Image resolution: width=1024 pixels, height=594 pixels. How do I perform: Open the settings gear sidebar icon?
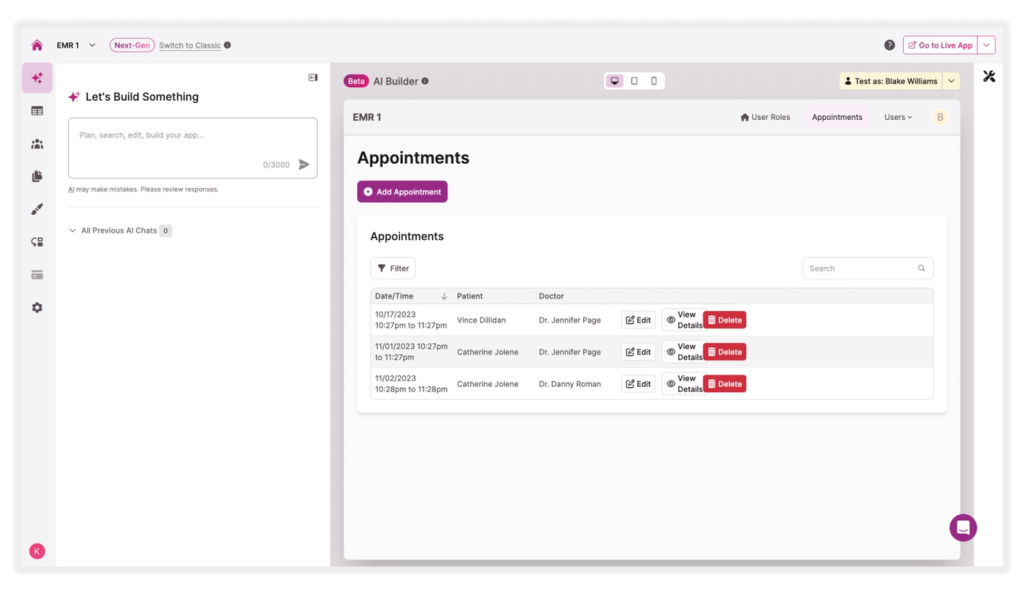click(x=37, y=307)
